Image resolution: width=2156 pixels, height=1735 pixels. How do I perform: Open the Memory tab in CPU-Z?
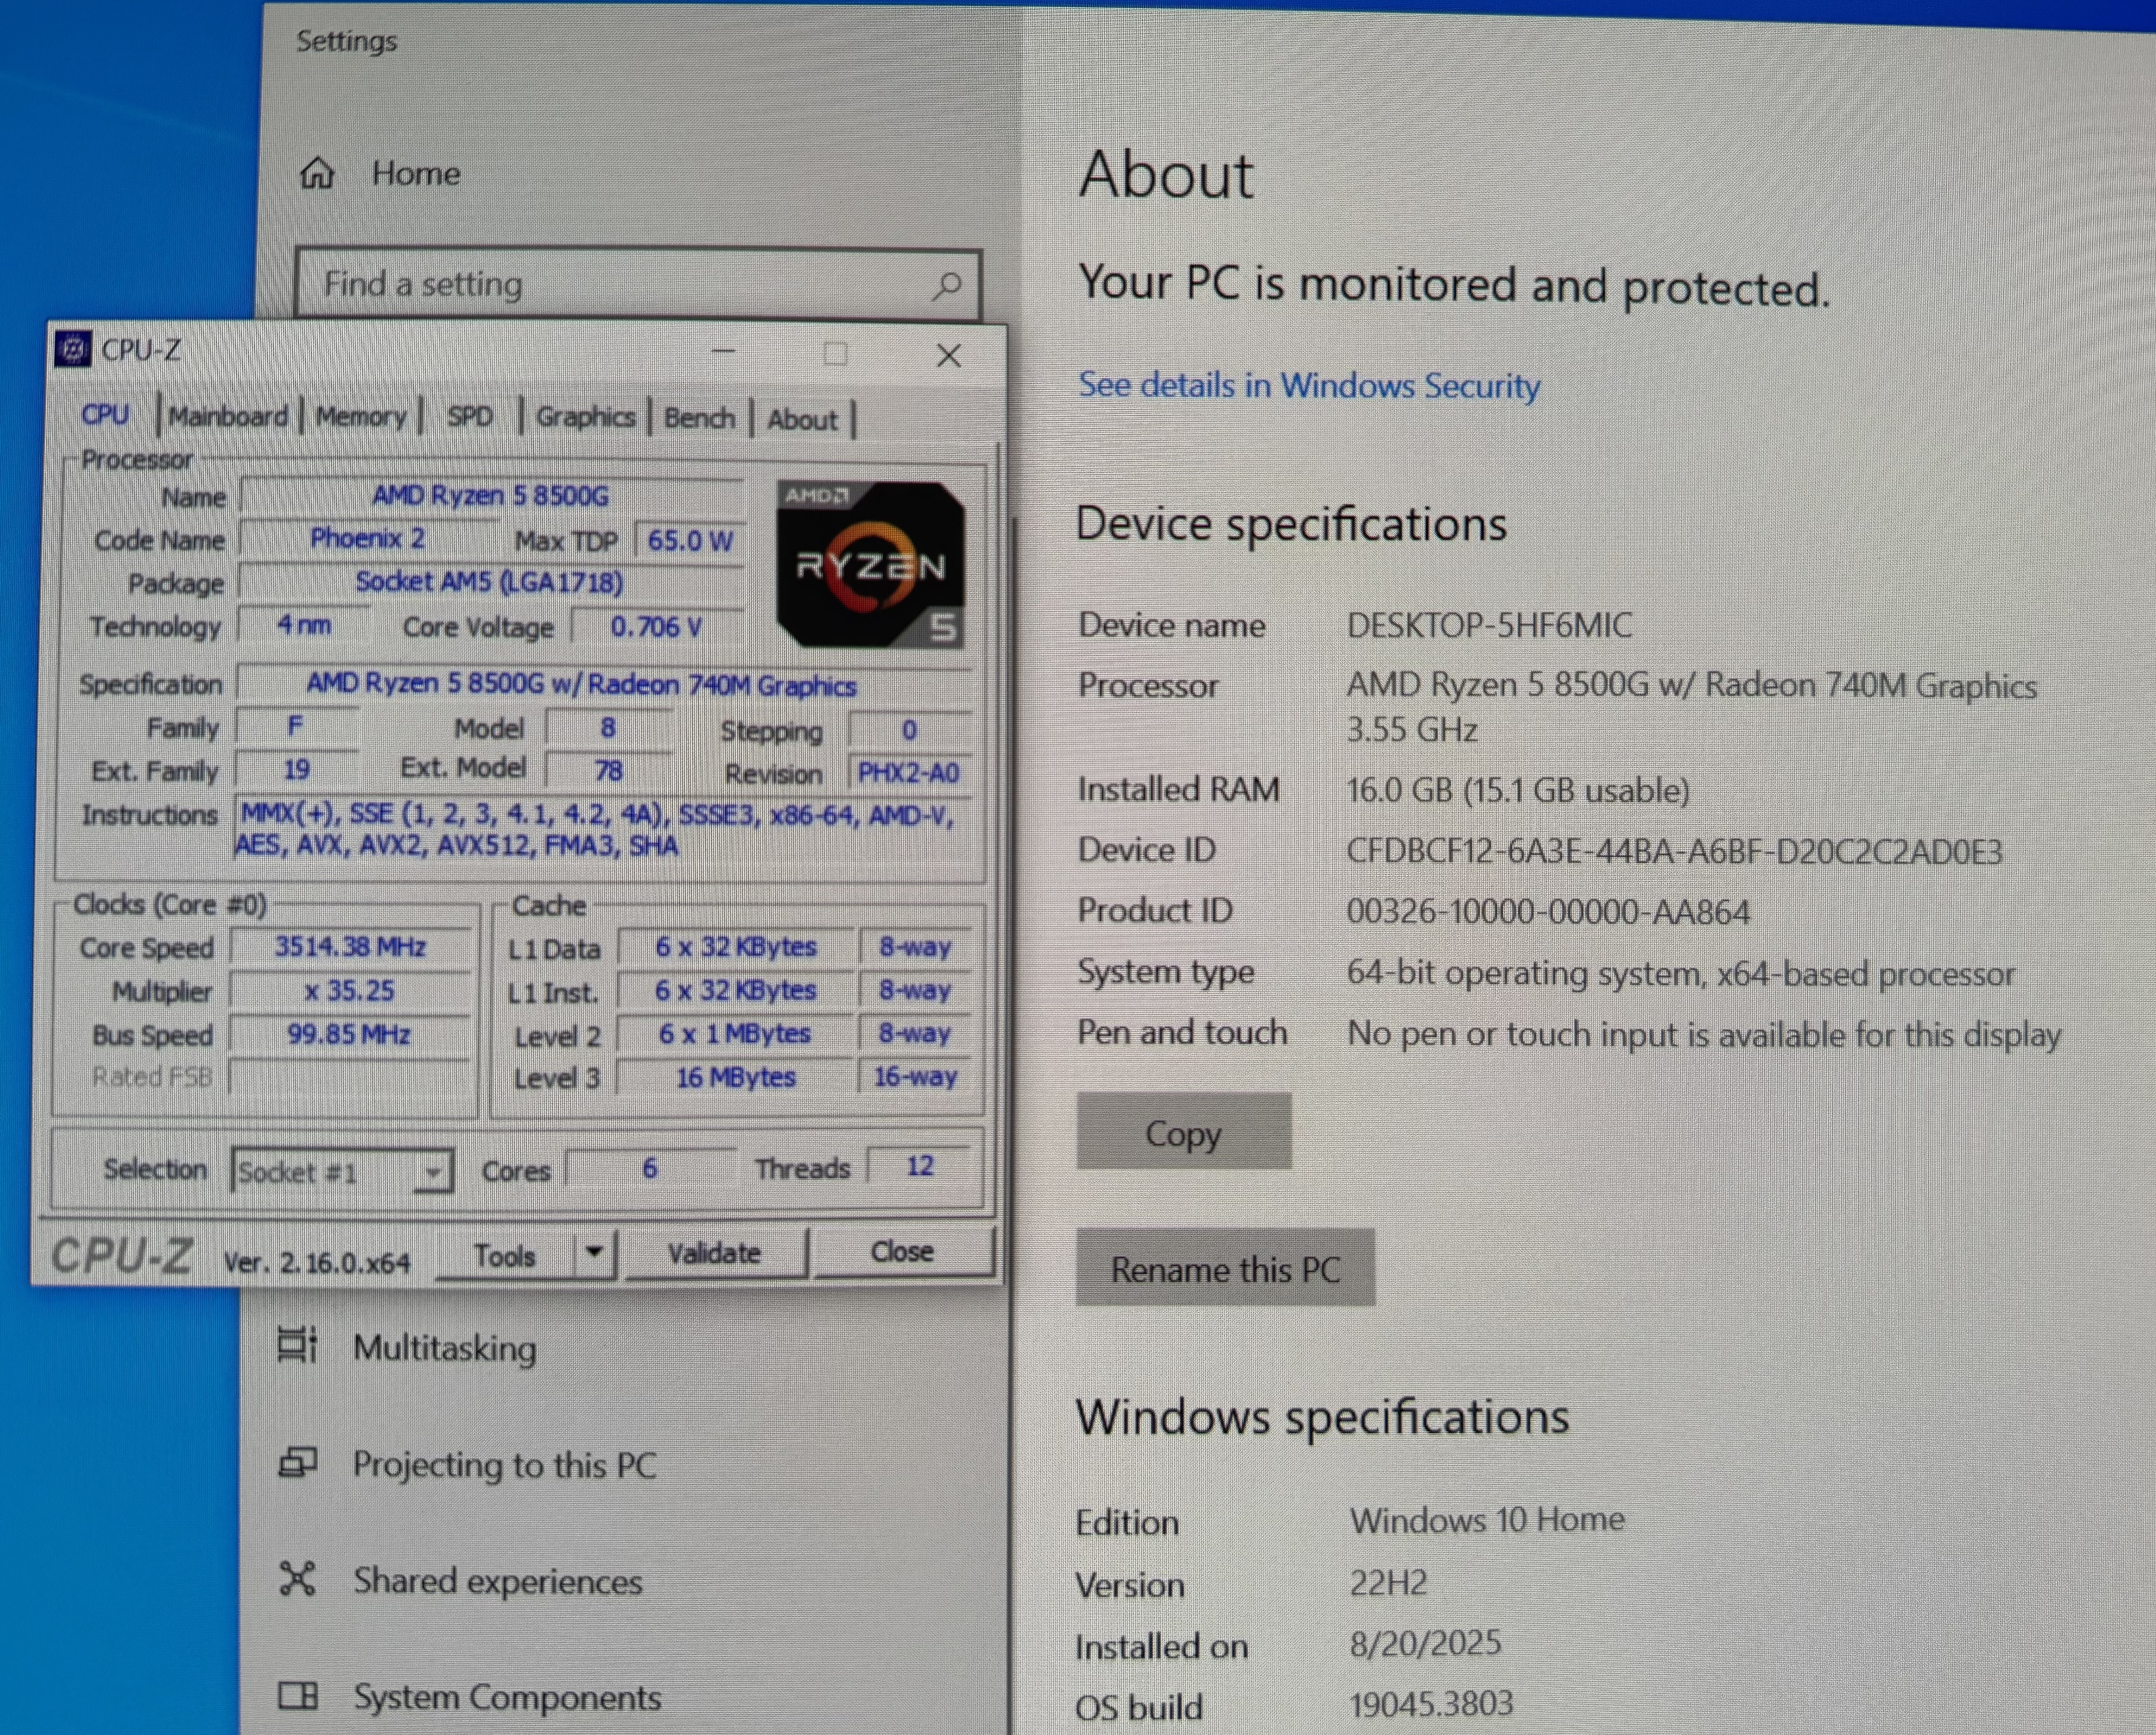coord(361,416)
